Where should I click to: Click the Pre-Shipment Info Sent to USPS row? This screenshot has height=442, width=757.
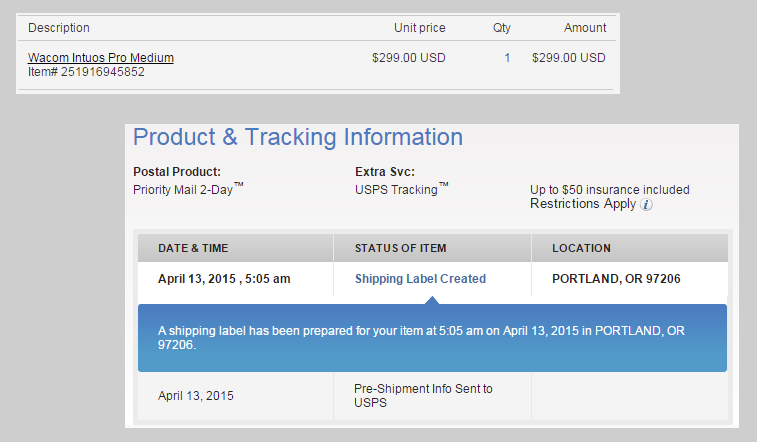[x=433, y=396]
